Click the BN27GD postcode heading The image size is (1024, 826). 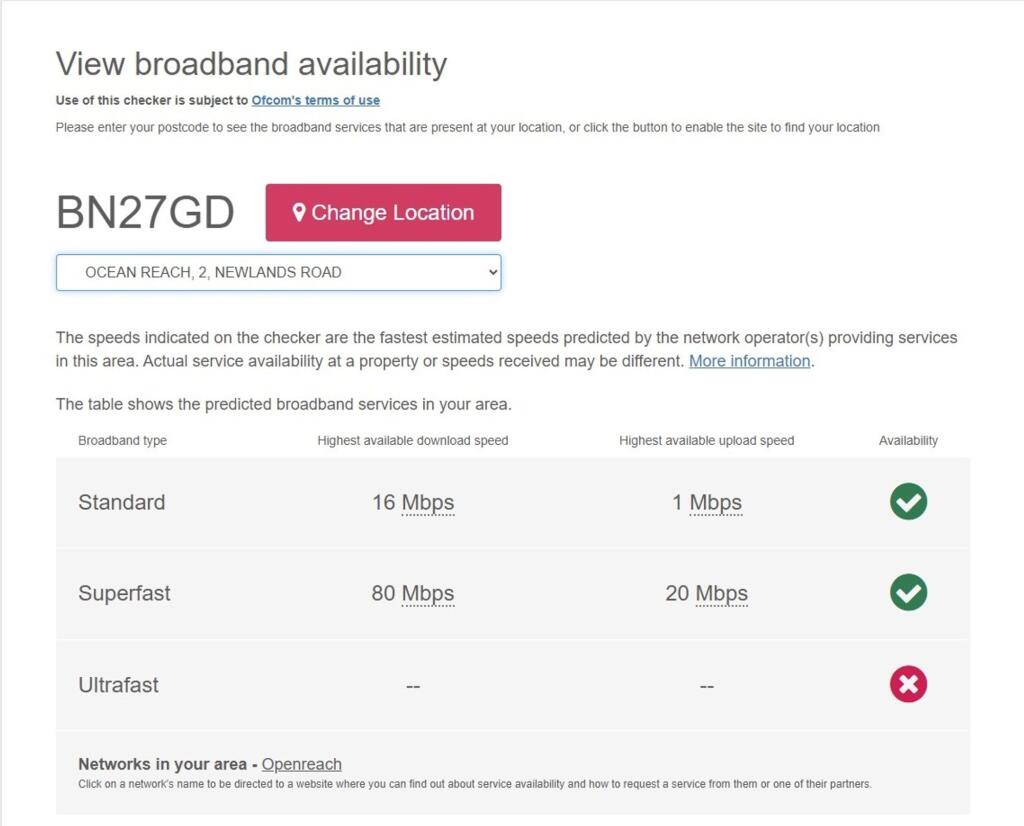point(145,212)
